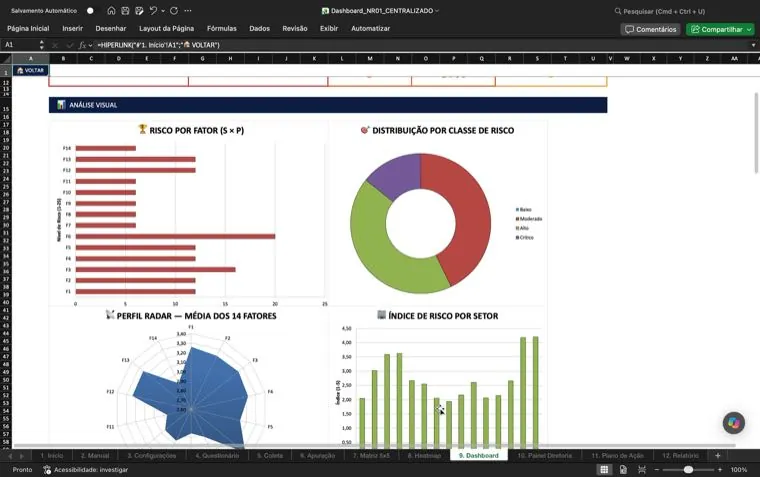Open the Automatizar ribbon tab
Screen dimensions: 760x477
pyautogui.click(x=370, y=29)
